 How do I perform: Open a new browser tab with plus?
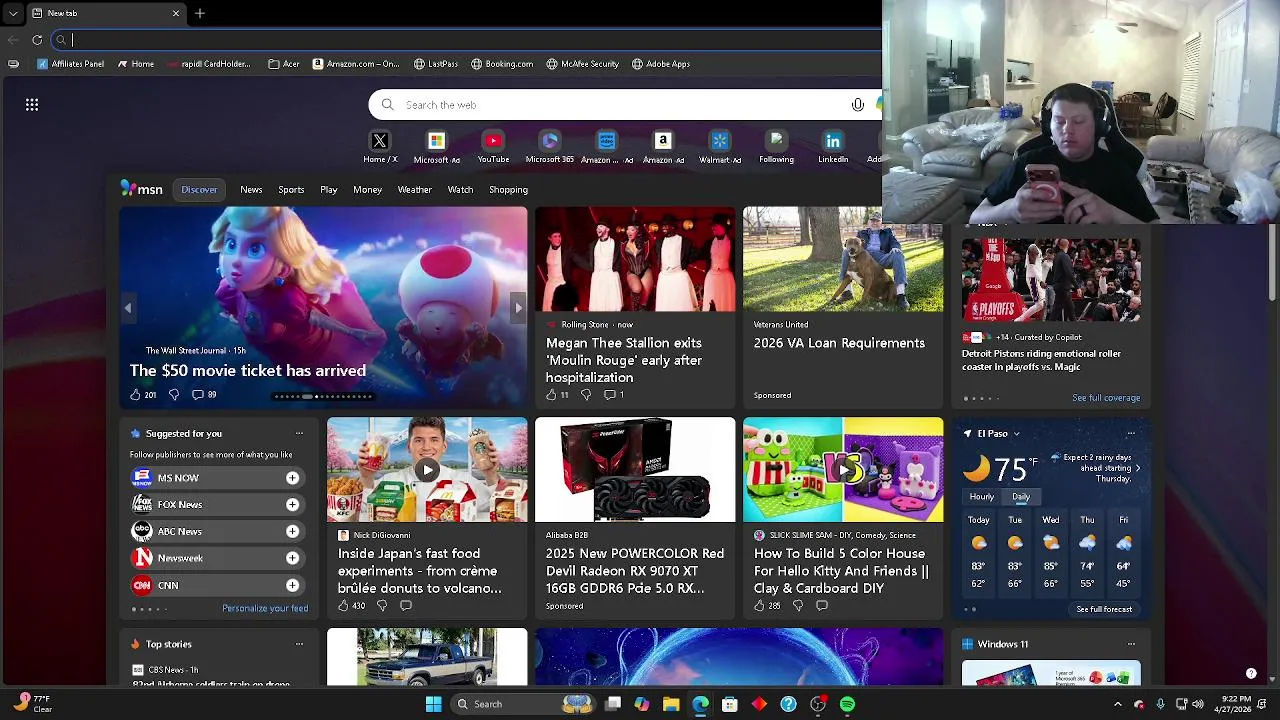click(200, 13)
